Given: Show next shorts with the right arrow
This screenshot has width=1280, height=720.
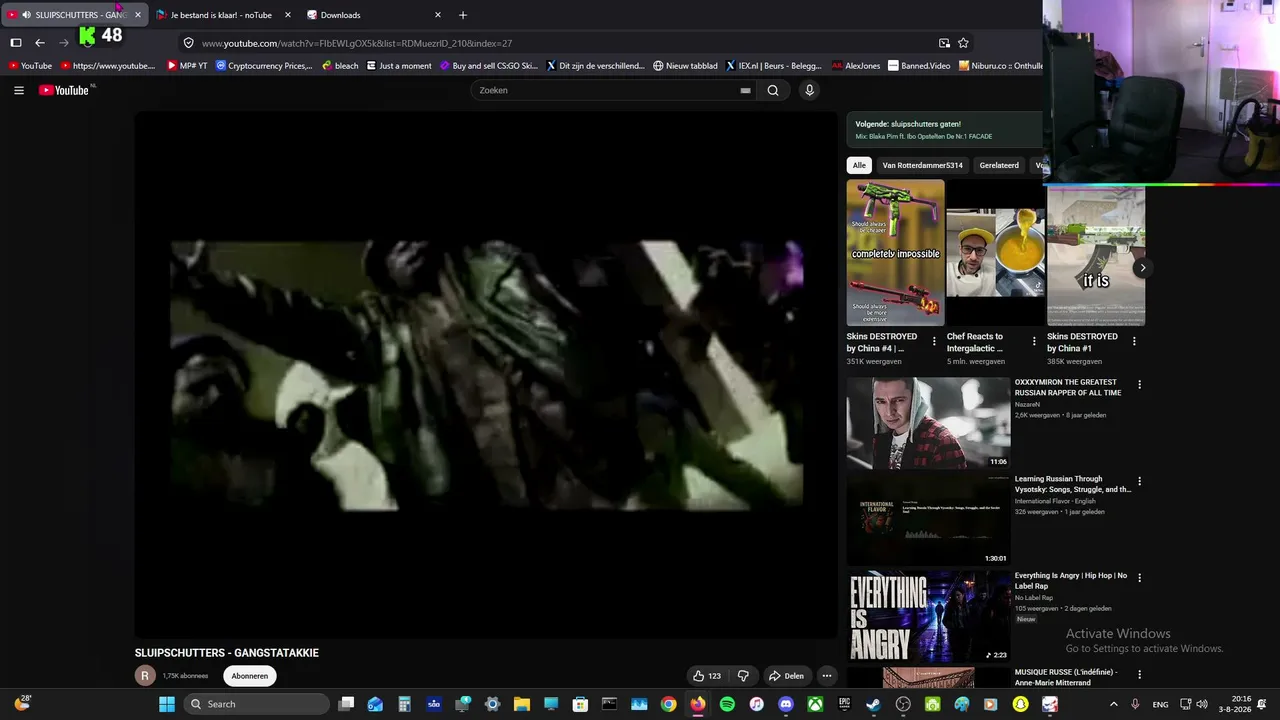Looking at the screenshot, I should click(1142, 268).
